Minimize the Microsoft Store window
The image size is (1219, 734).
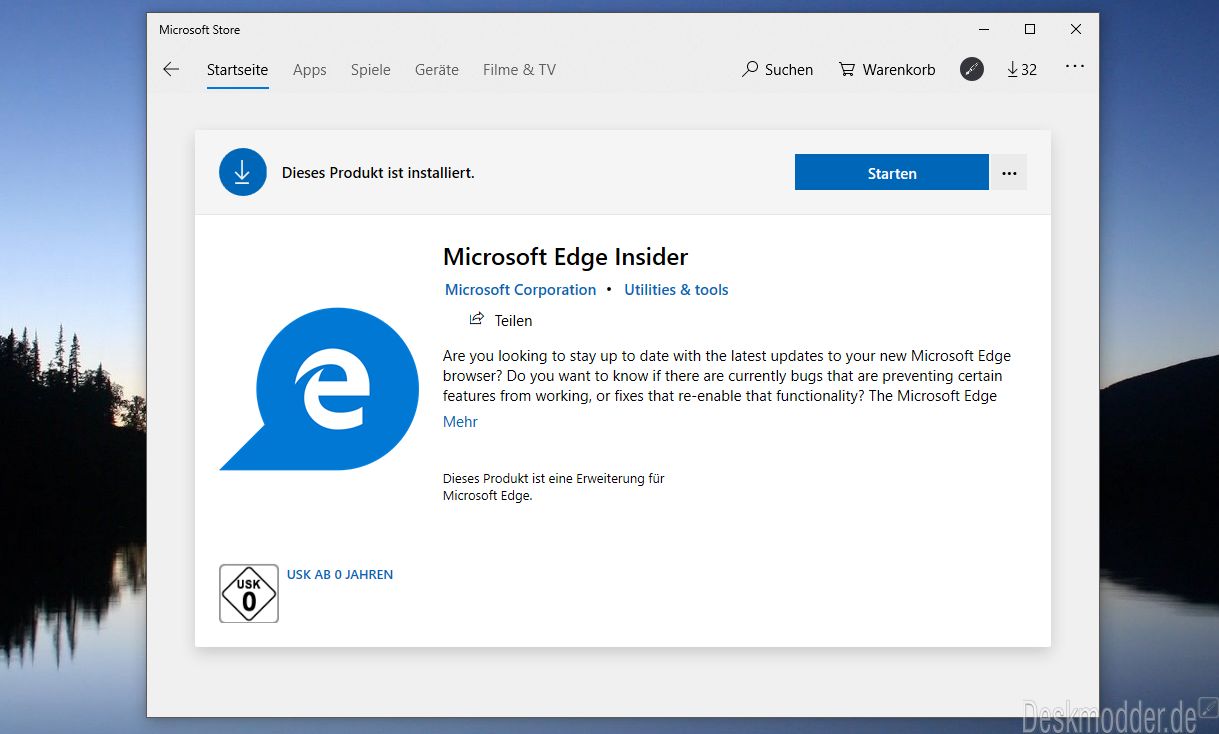pos(983,29)
